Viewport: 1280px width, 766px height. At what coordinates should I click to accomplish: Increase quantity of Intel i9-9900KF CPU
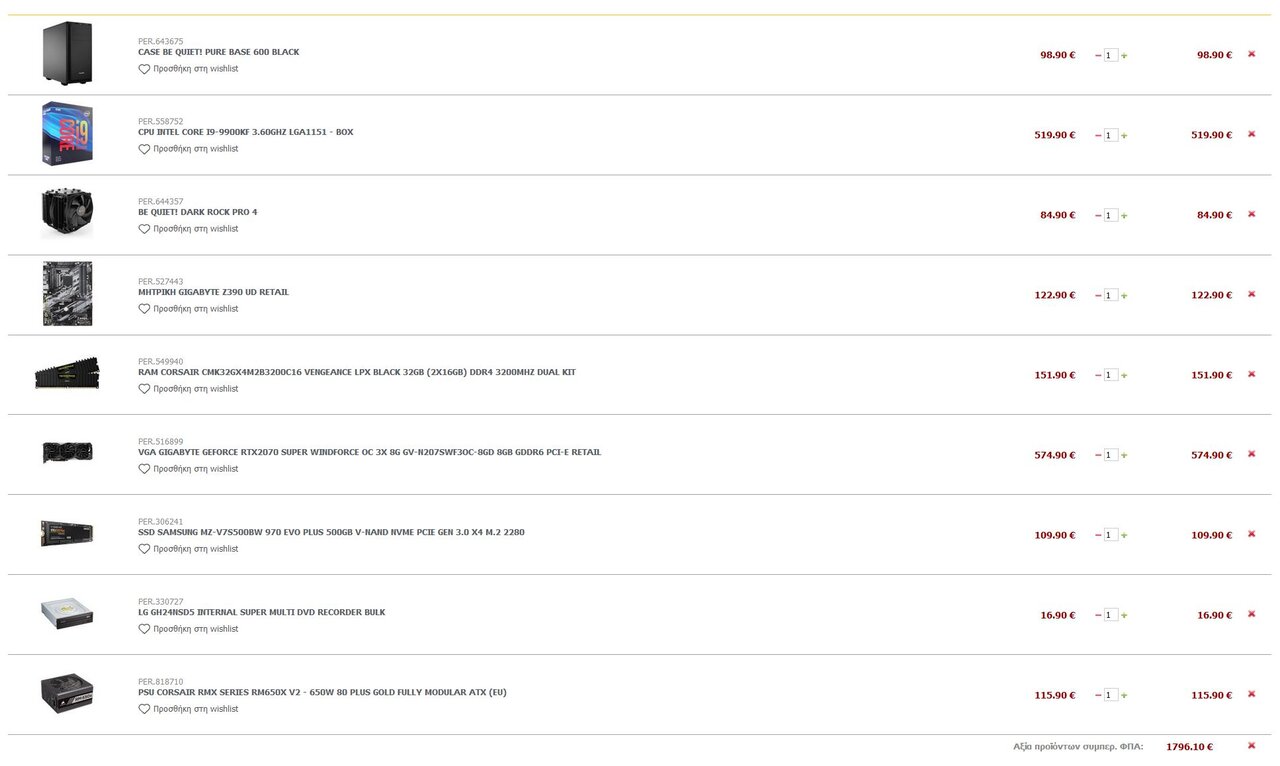tap(1124, 136)
